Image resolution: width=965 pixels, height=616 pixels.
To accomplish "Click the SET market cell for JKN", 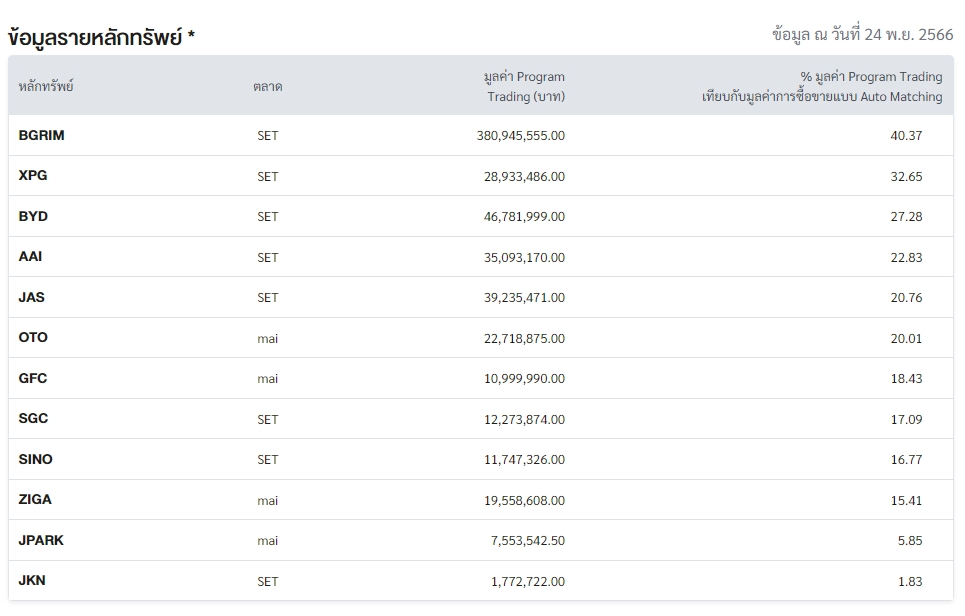I will tap(268, 582).
